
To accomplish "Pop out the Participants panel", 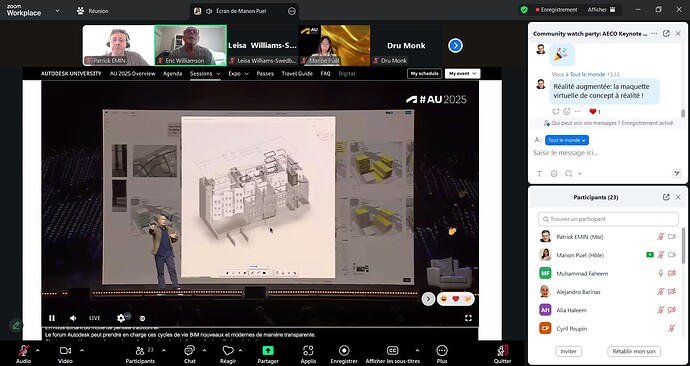I will (666, 197).
